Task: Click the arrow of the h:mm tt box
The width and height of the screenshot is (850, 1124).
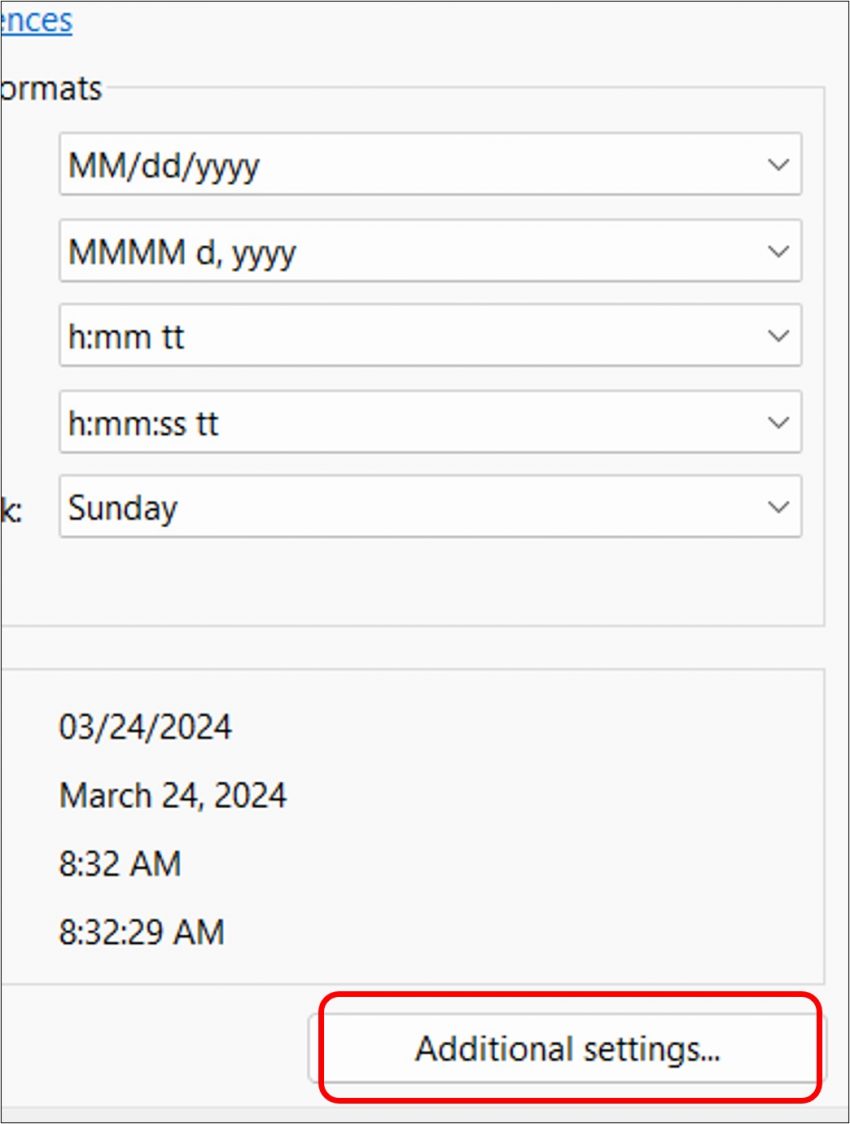Action: [778, 337]
